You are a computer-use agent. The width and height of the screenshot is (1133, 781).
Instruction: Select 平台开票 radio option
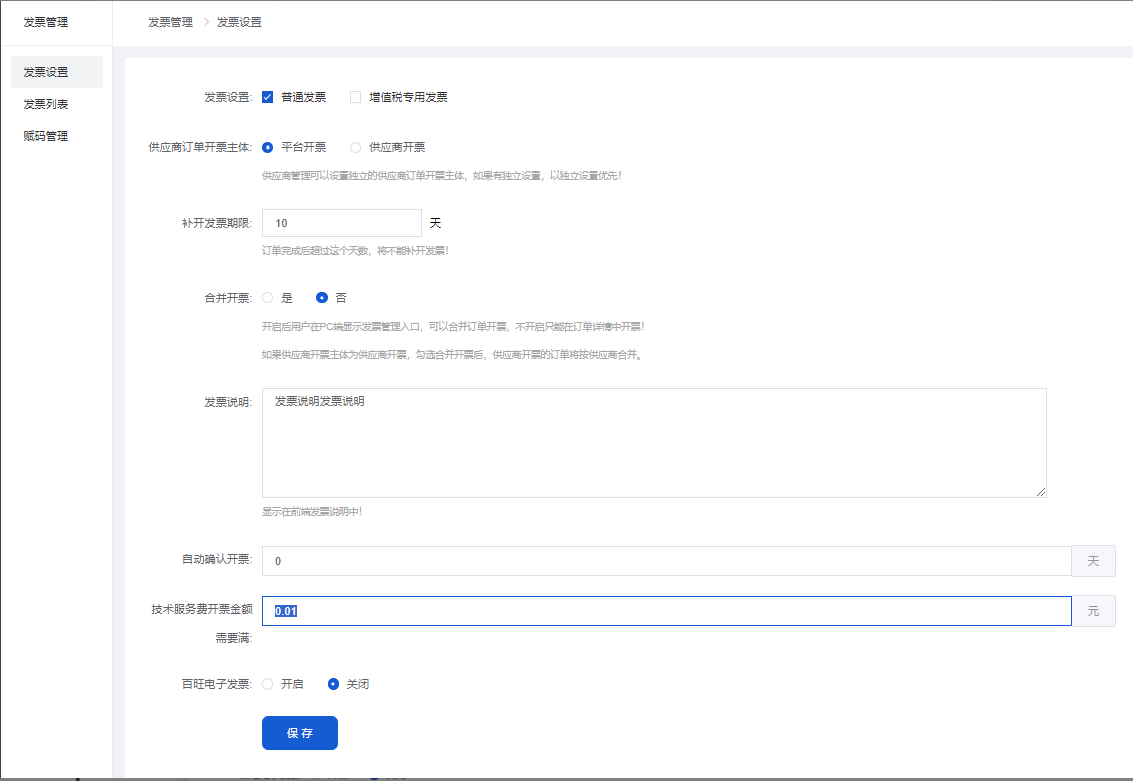click(x=268, y=147)
